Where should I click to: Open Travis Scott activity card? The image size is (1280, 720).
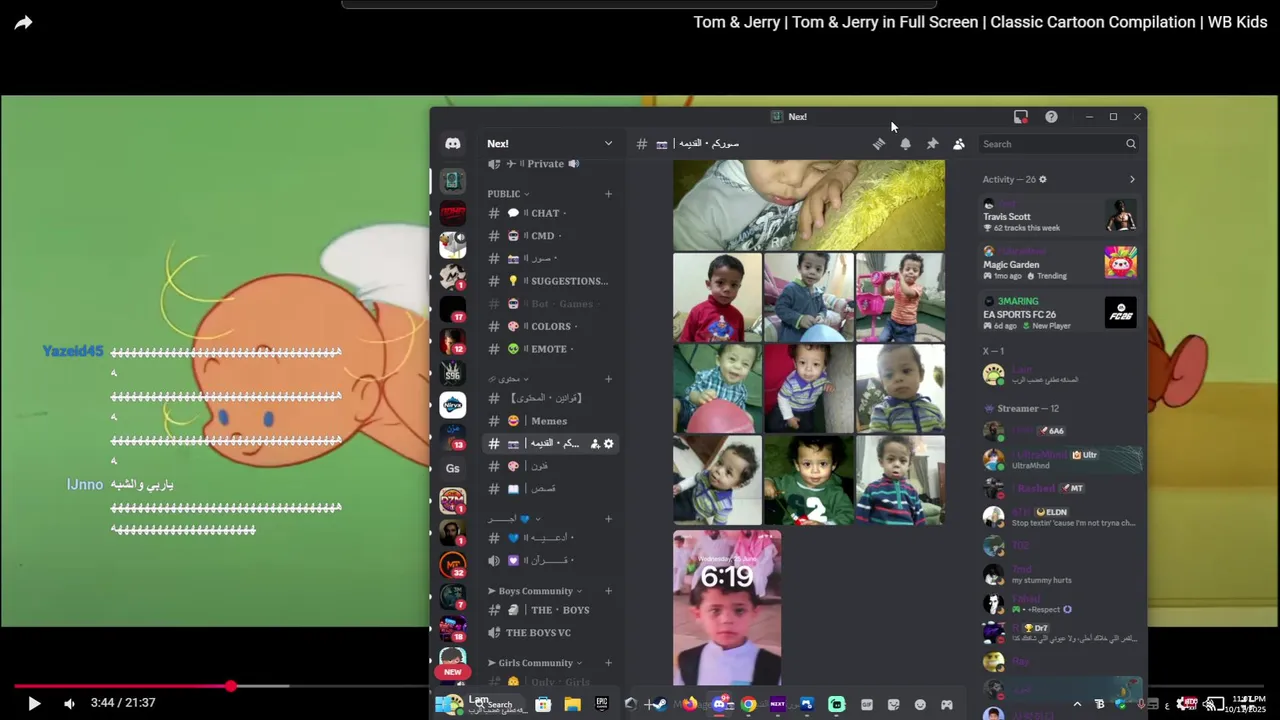[1060, 216]
